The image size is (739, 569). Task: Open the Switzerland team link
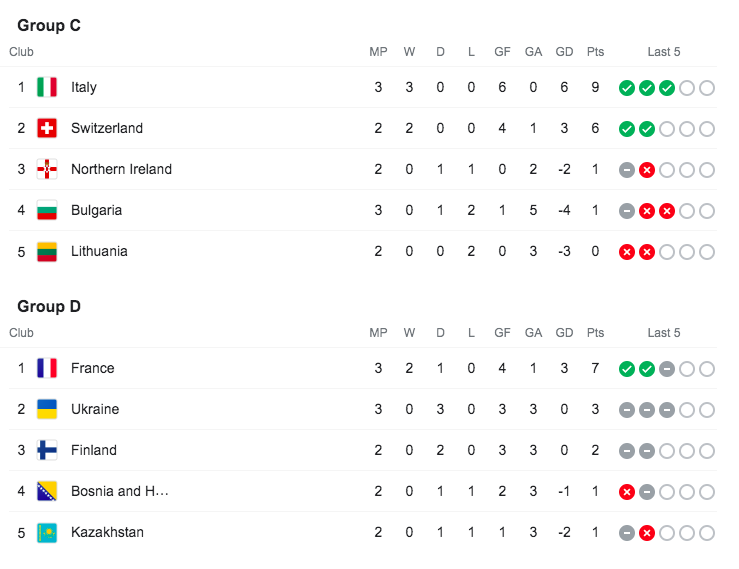pyautogui.click(x=107, y=128)
